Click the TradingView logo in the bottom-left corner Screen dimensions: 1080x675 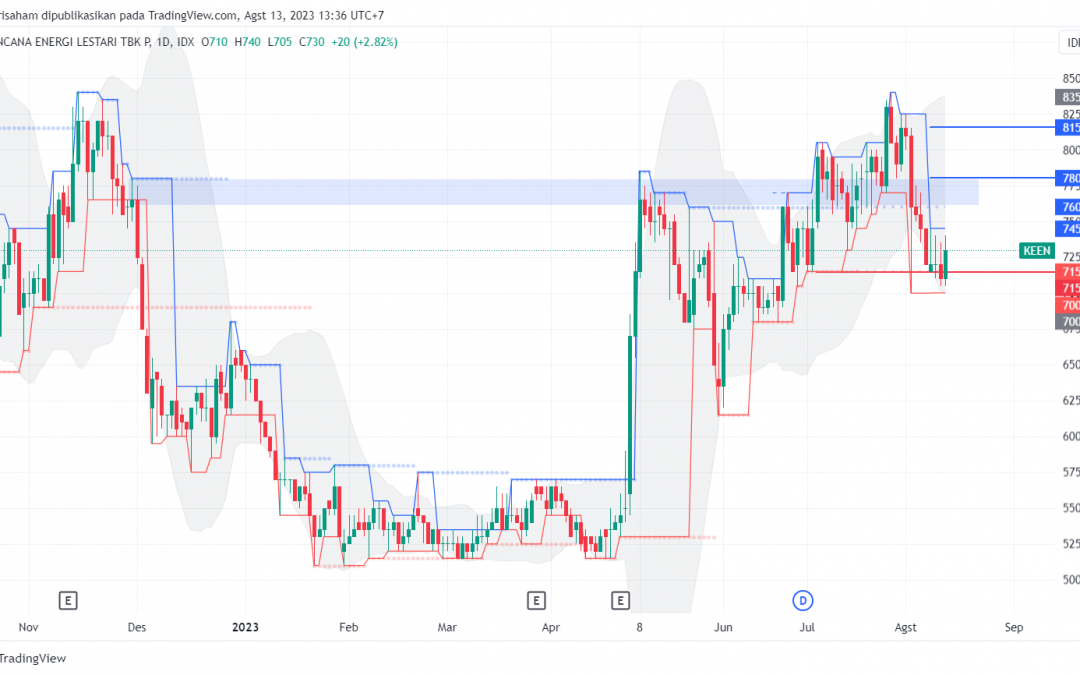[x=32, y=659]
